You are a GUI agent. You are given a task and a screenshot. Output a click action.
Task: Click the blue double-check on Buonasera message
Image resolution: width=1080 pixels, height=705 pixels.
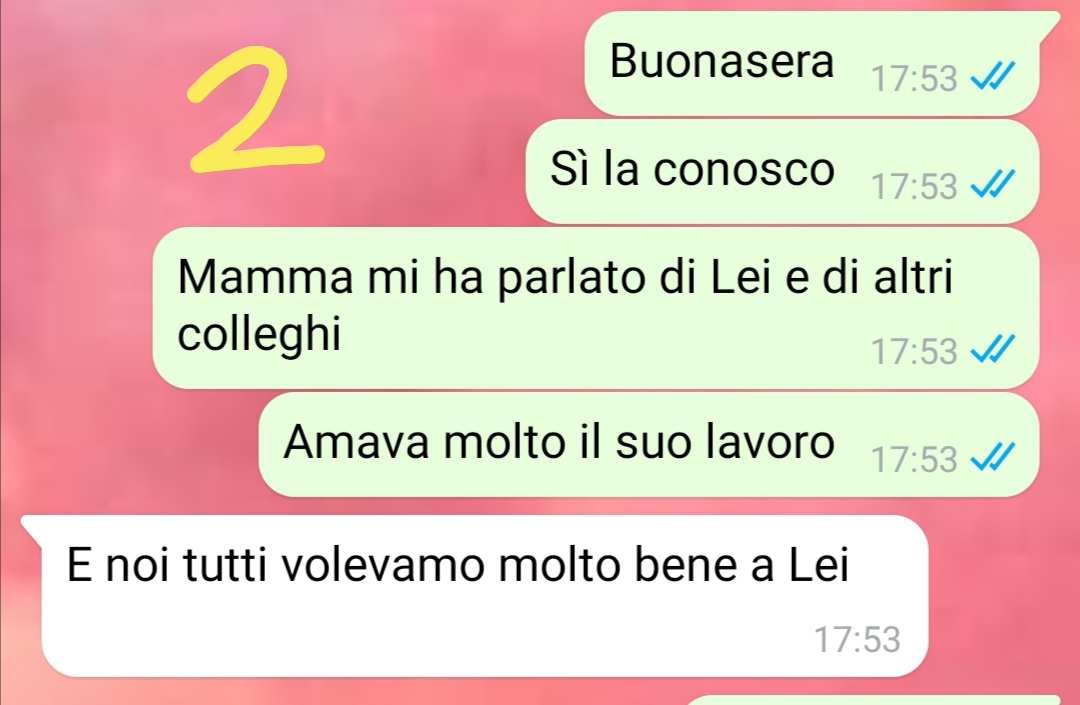[x=993, y=76]
